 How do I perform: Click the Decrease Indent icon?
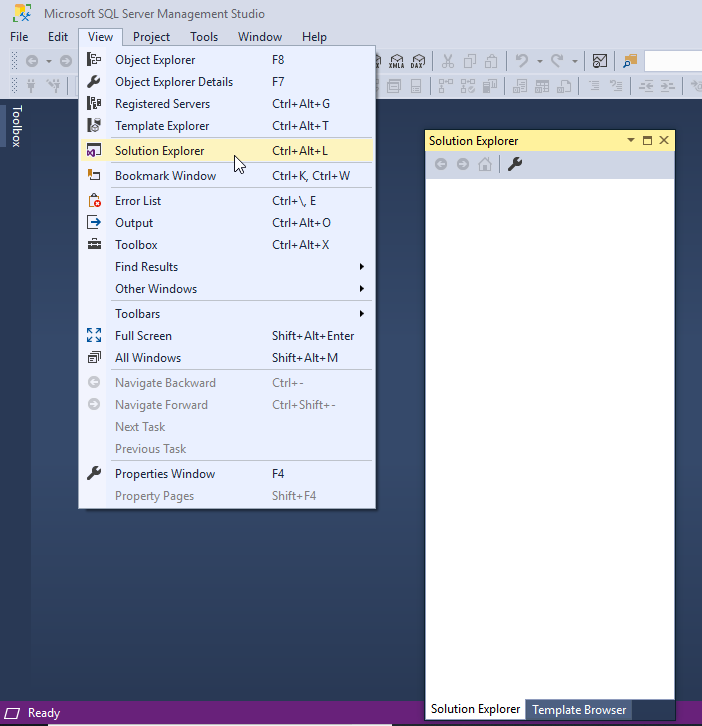click(x=646, y=86)
